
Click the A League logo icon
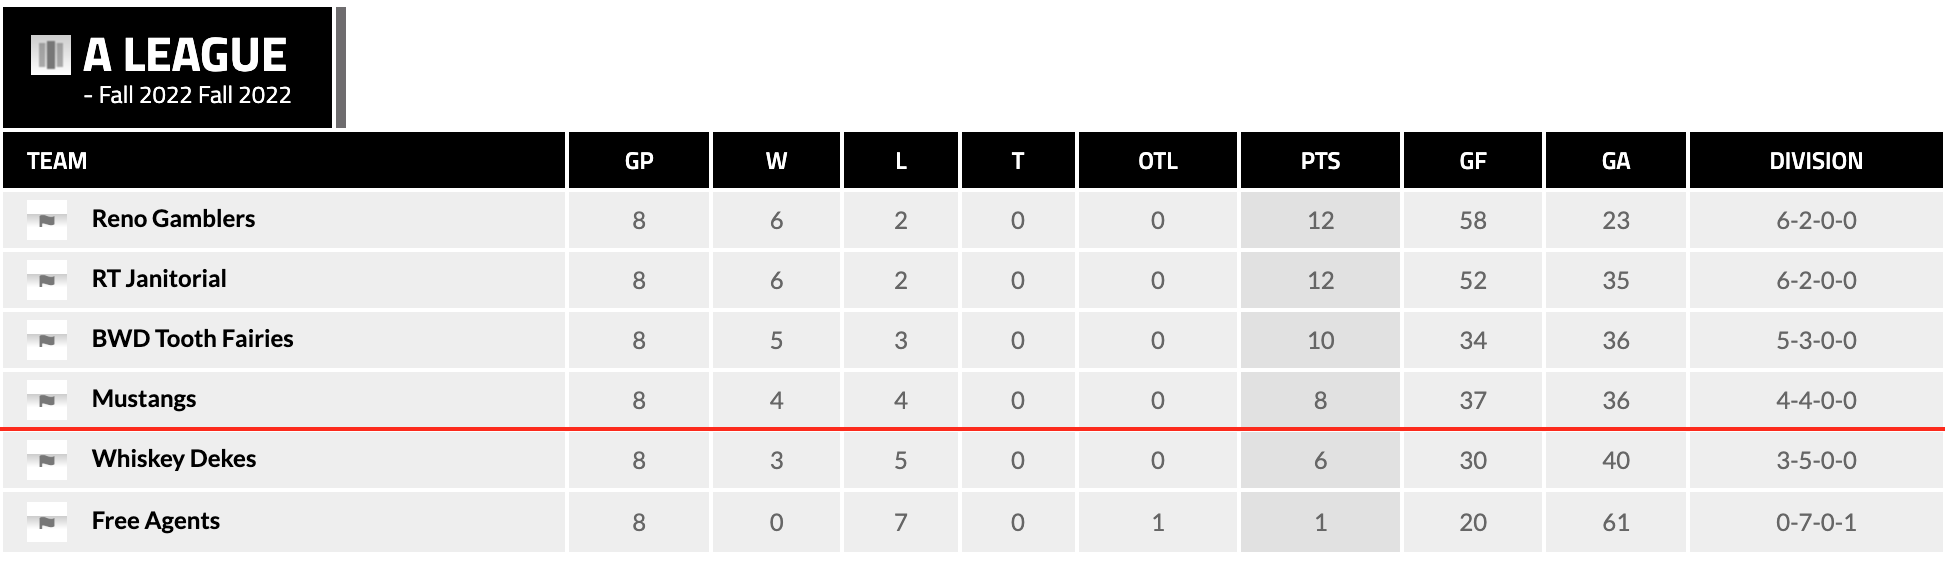(51, 55)
